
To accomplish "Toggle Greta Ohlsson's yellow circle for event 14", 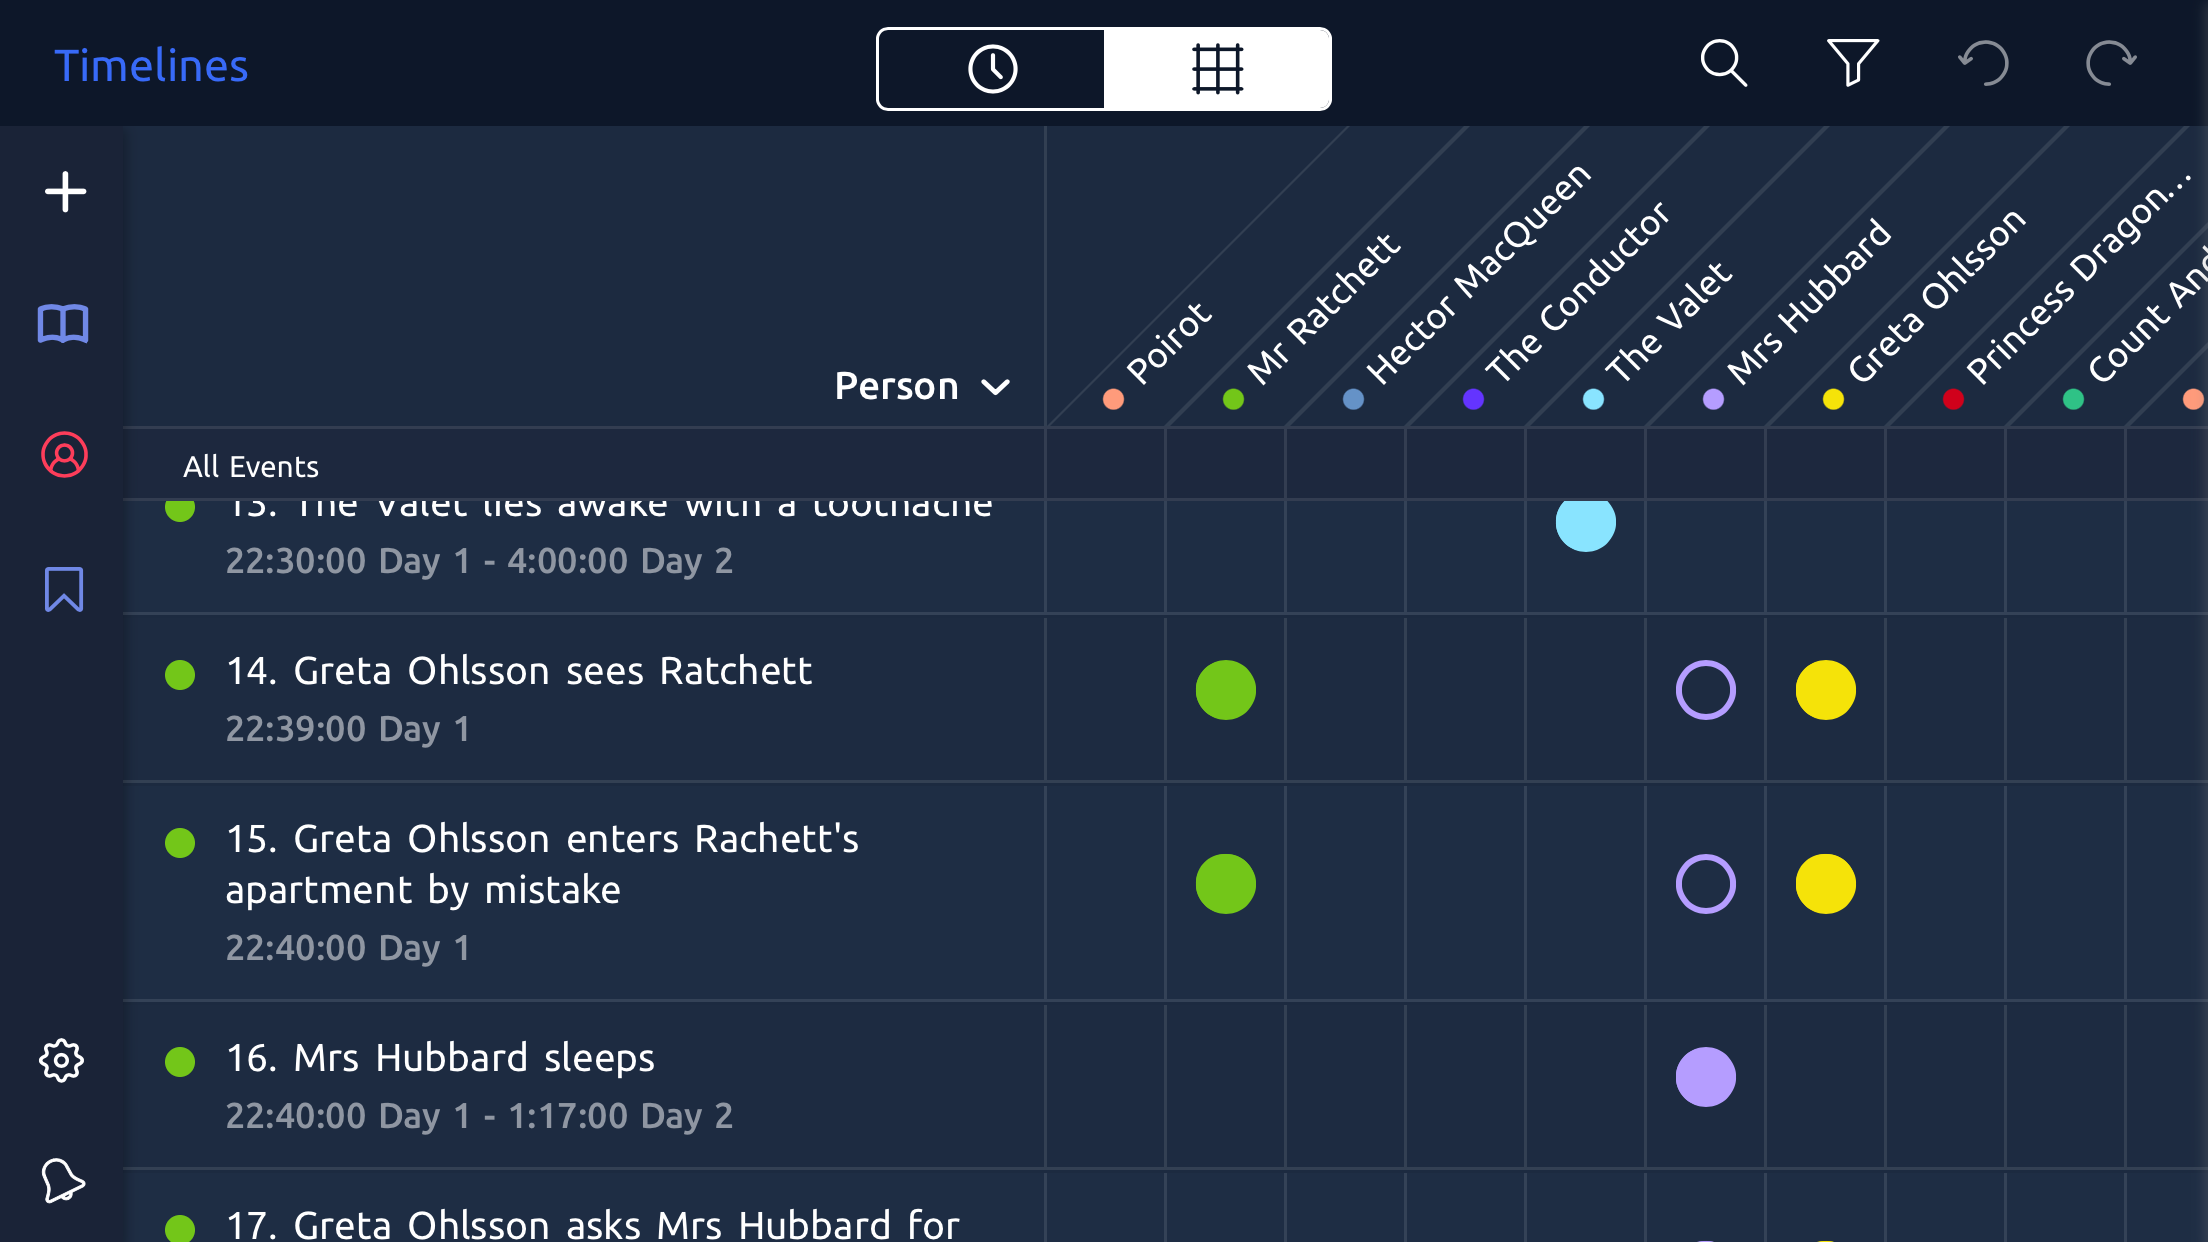I will point(1825,690).
